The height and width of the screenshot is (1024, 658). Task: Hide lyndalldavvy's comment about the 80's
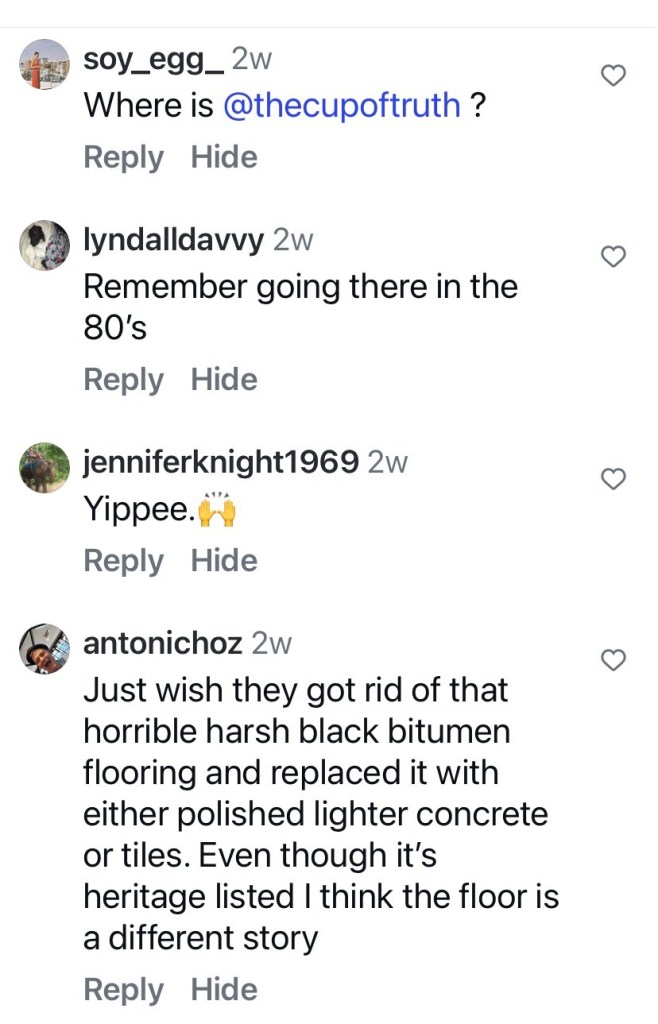[x=224, y=379]
